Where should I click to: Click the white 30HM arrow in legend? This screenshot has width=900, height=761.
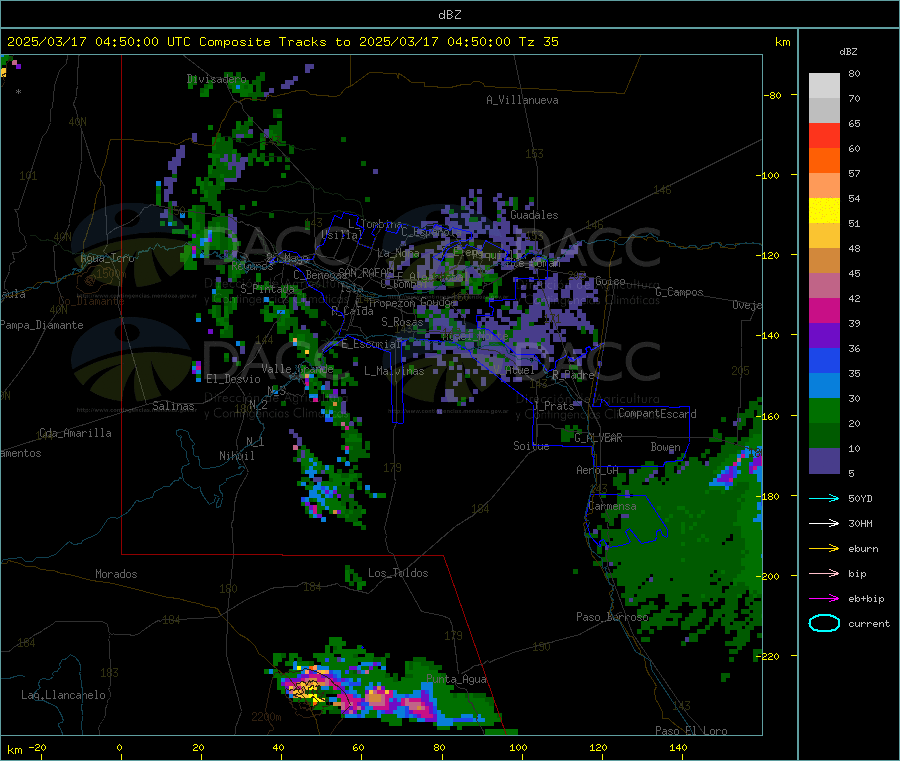[x=824, y=523]
